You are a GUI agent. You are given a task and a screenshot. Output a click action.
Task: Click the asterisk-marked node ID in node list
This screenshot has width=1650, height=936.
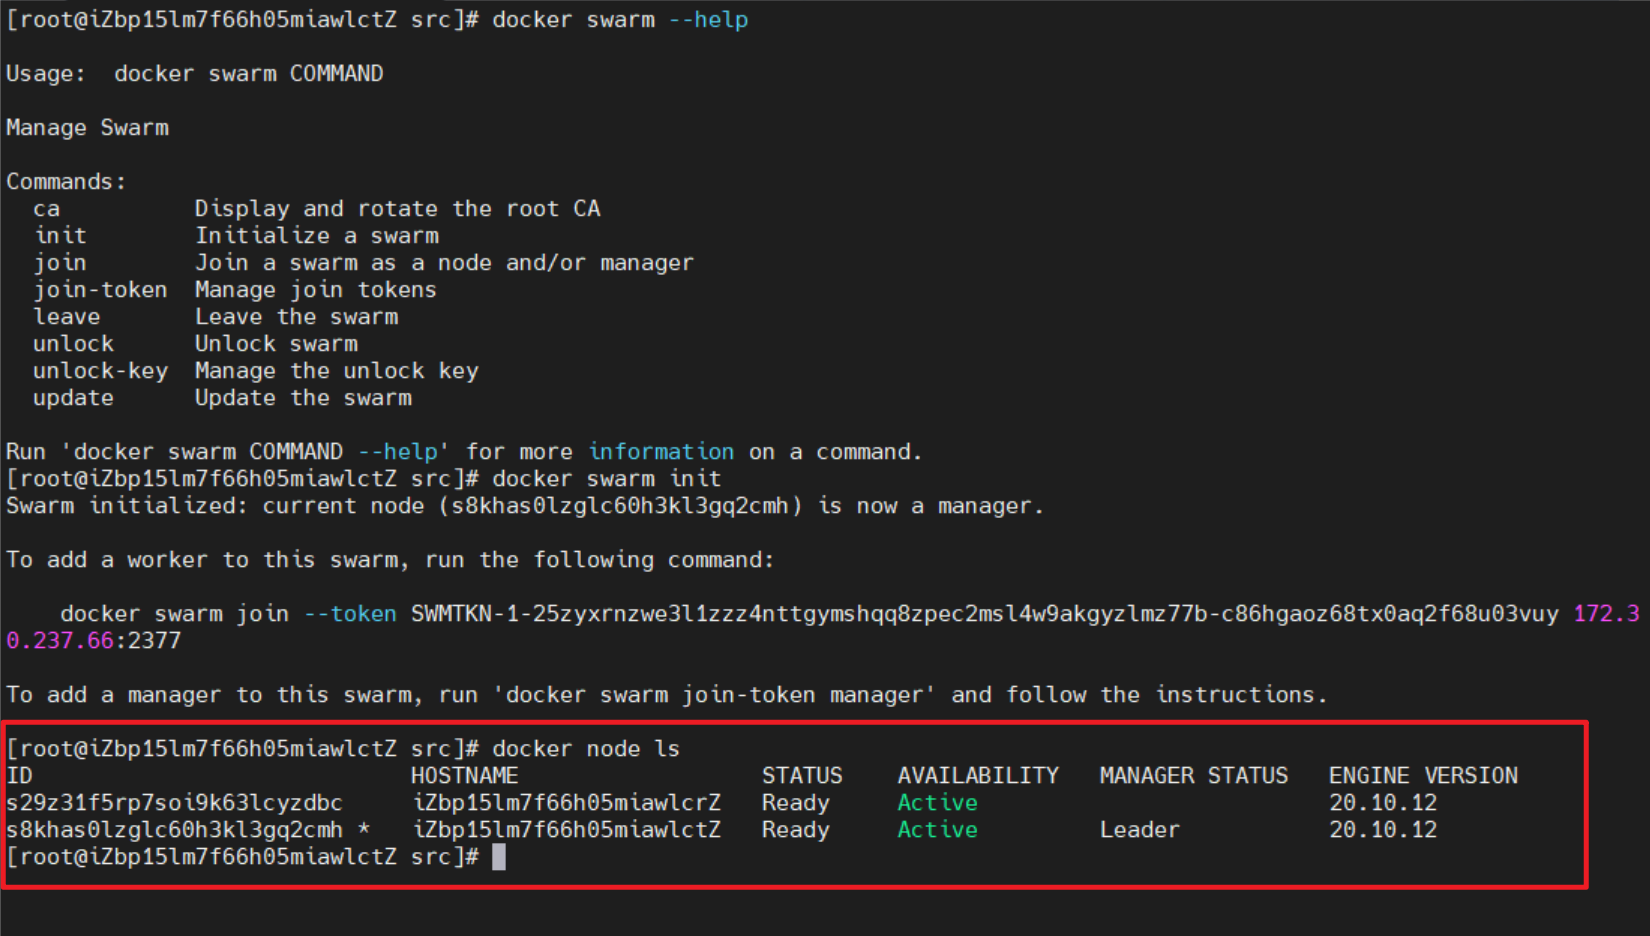click(174, 830)
